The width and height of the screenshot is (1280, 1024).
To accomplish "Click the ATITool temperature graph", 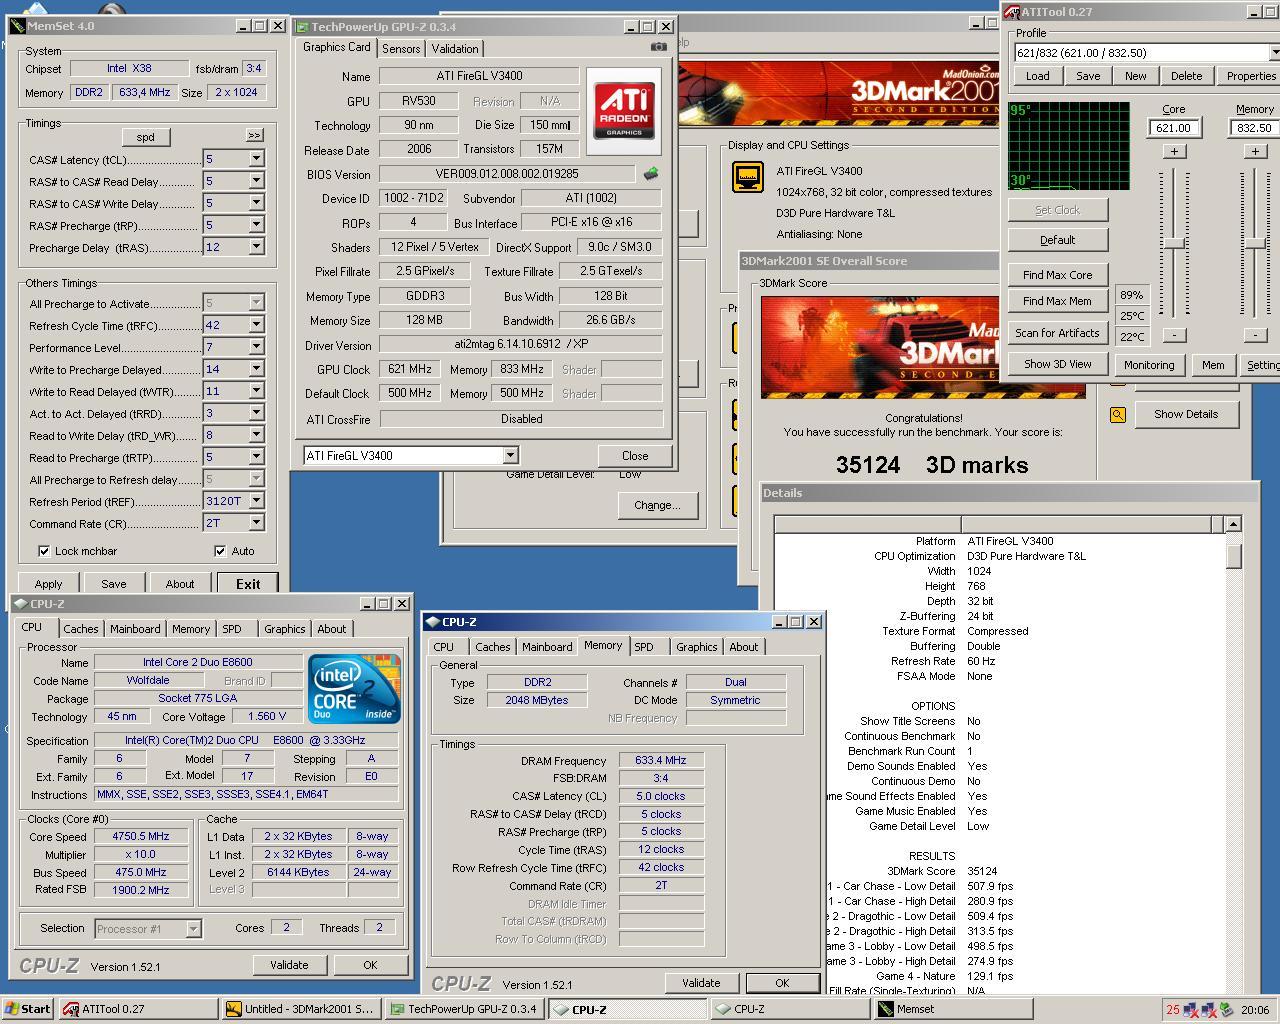I will (1068, 145).
